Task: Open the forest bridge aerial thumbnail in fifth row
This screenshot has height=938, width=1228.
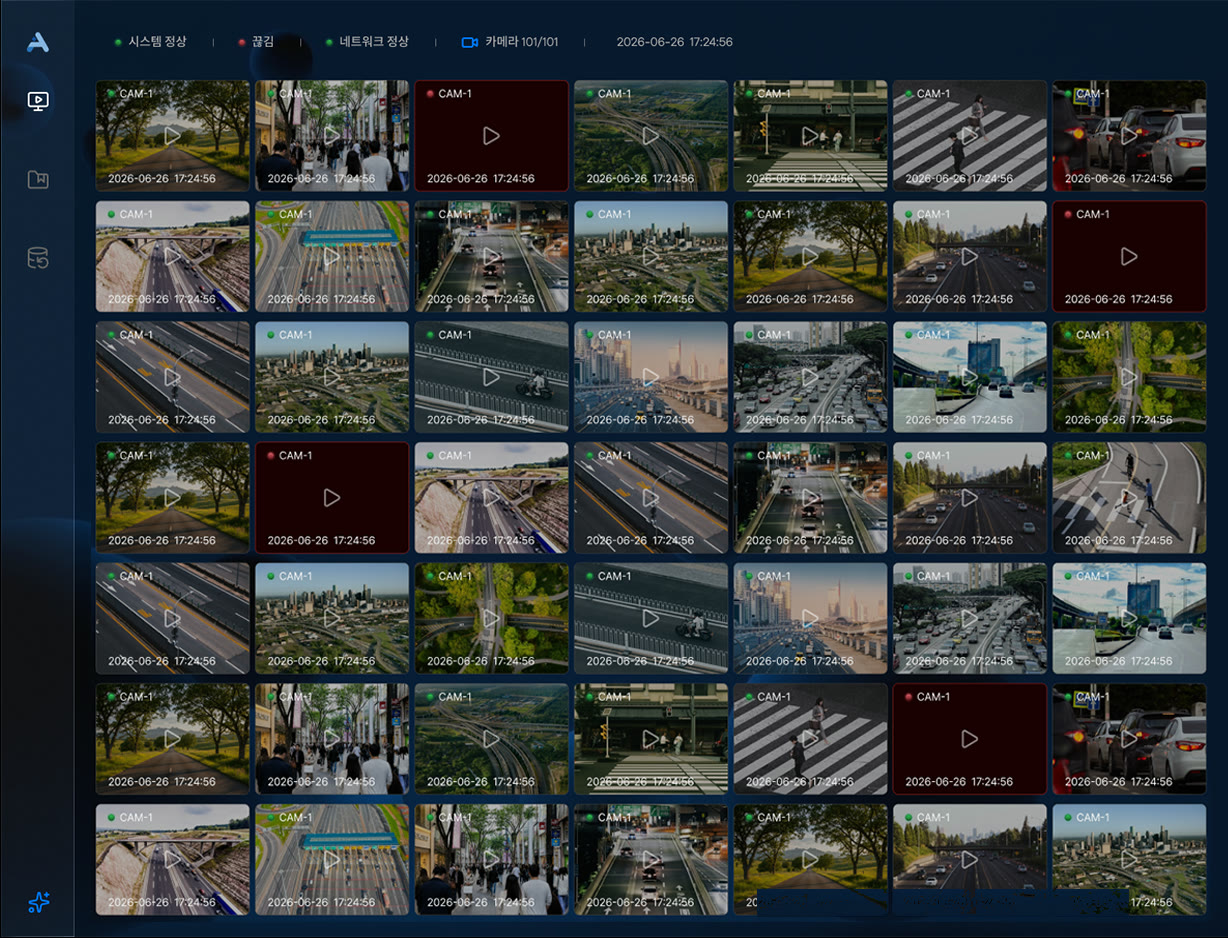Action: pyautogui.click(x=491, y=618)
